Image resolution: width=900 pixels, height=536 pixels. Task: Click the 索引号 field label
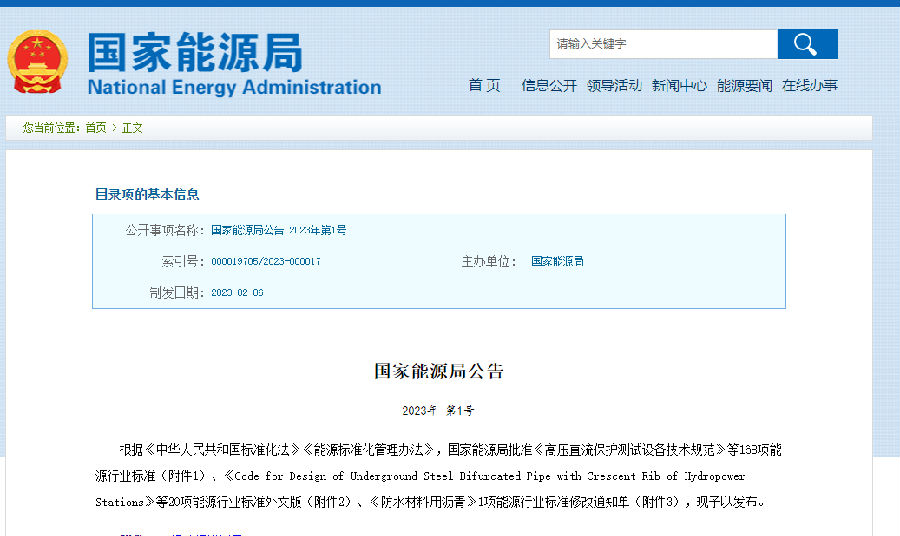pyautogui.click(x=183, y=262)
